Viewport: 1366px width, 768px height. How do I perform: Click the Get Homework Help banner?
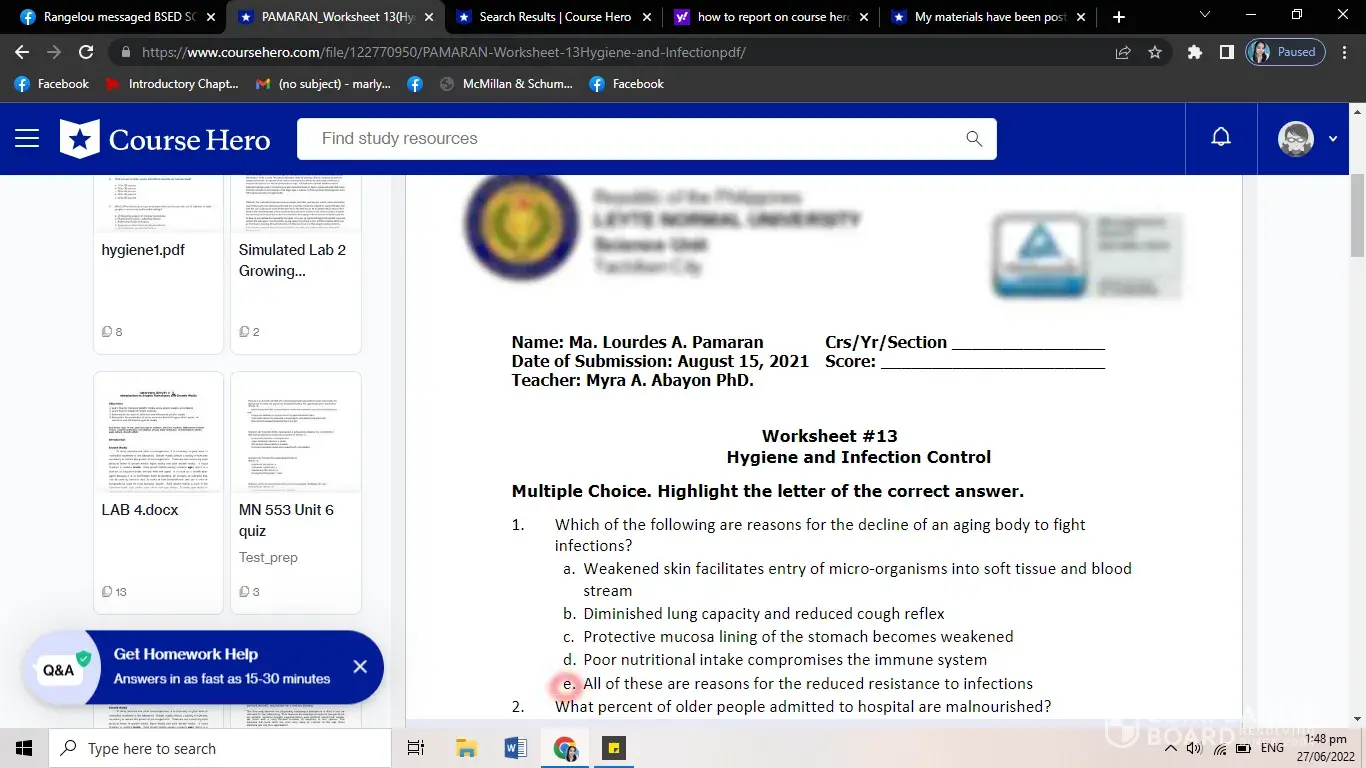coord(220,666)
